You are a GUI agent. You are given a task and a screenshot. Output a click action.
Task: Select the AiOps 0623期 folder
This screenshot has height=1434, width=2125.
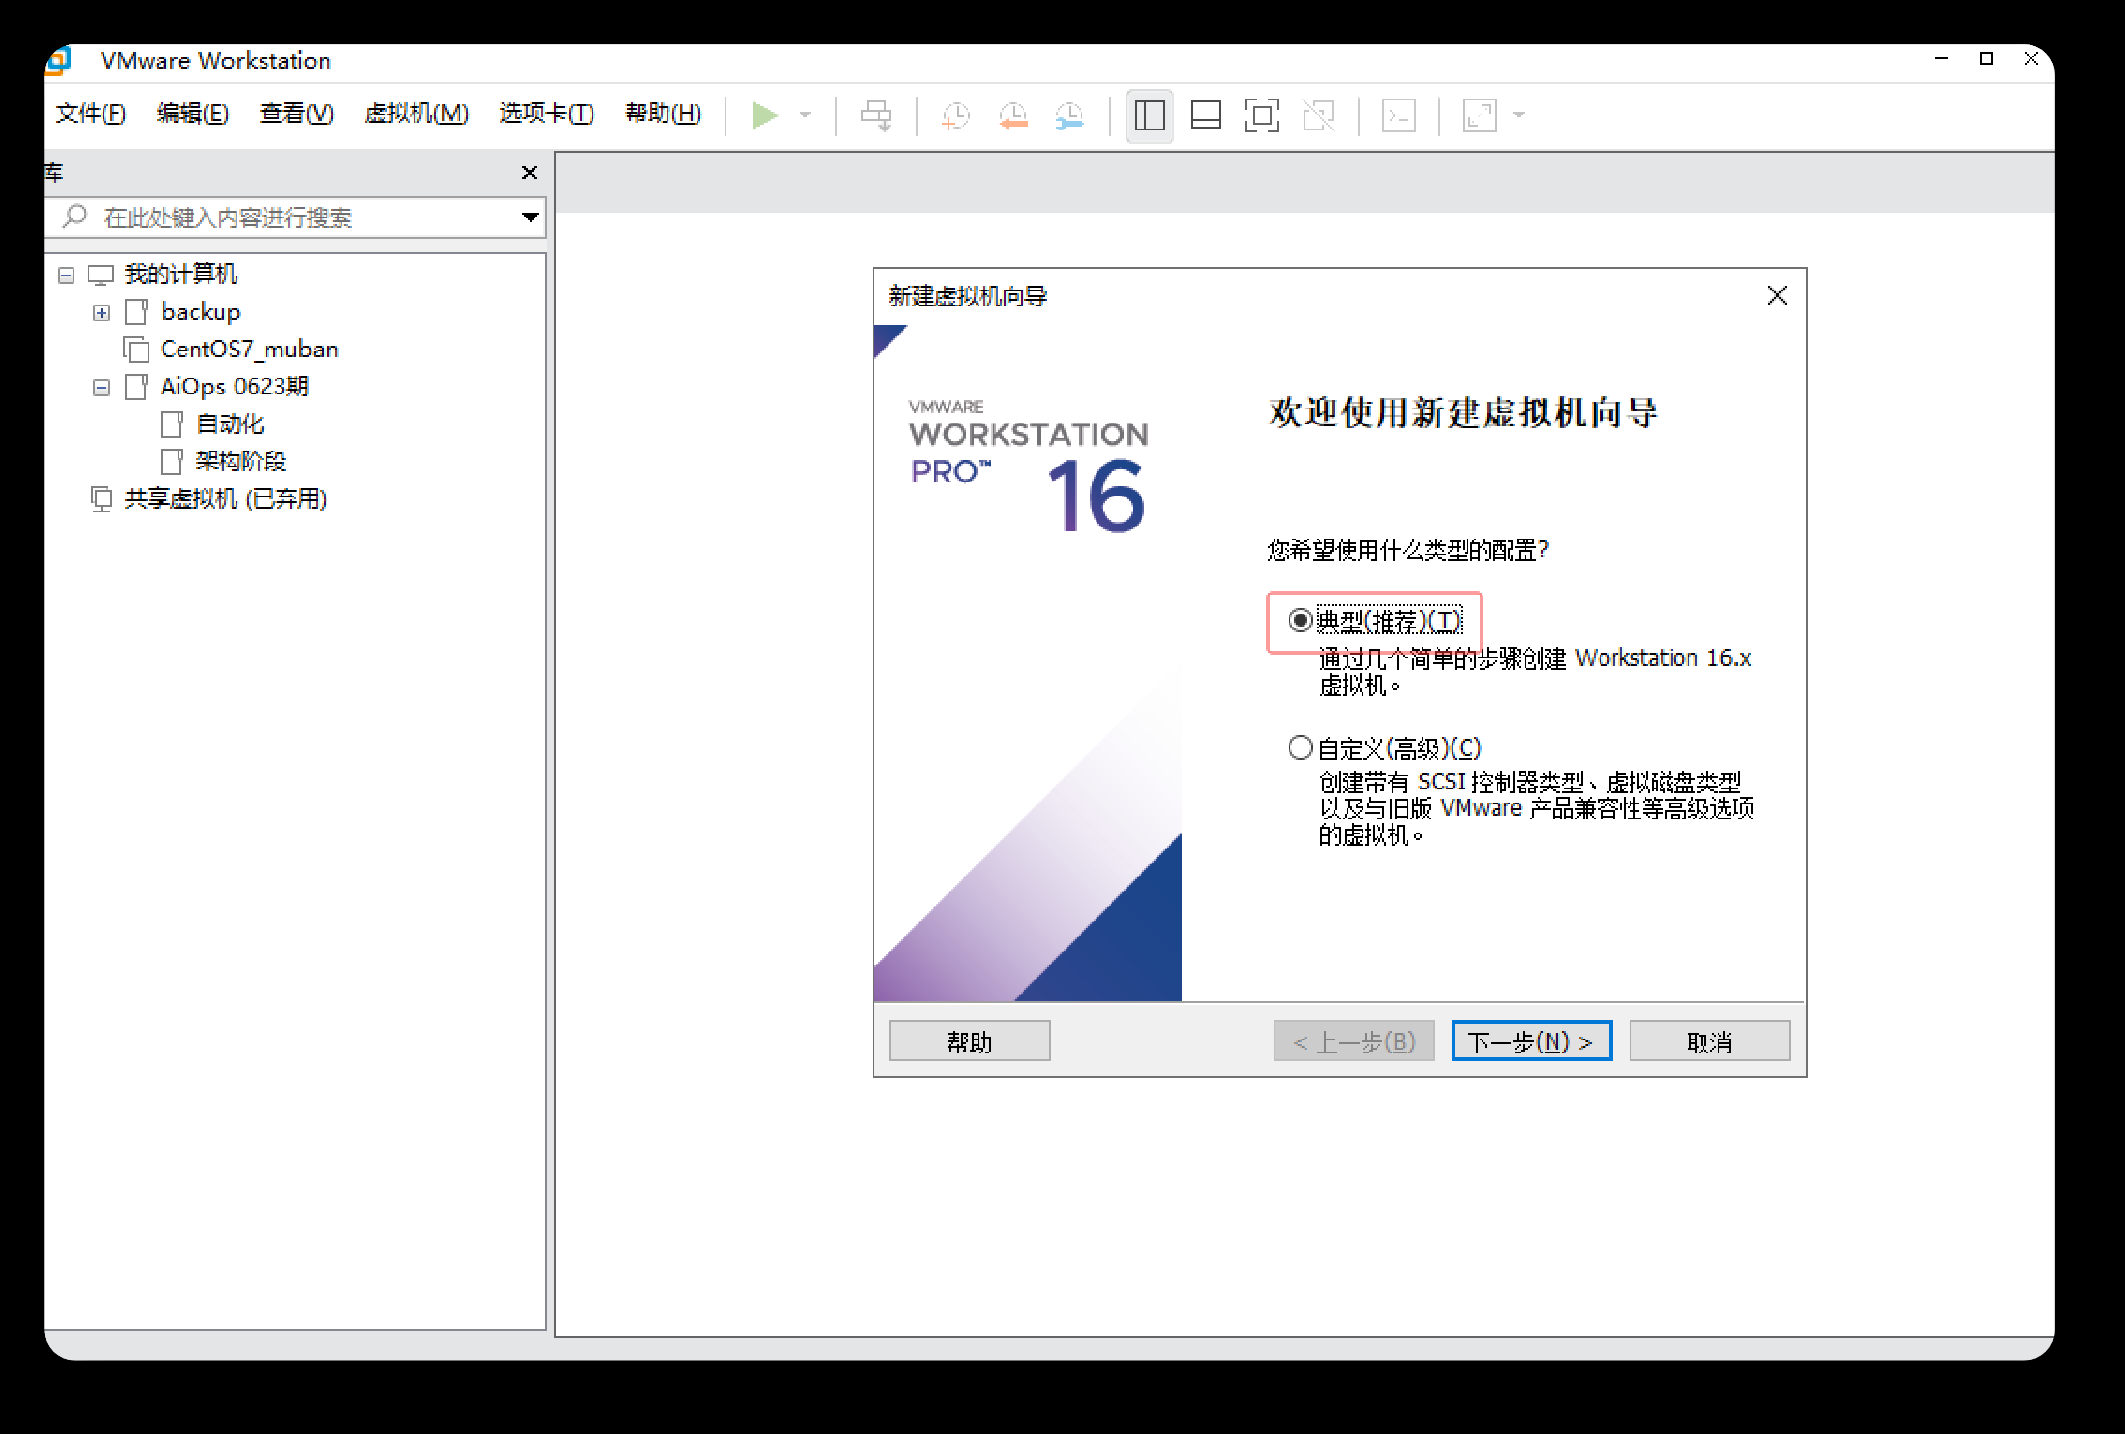click(x=235, y=386)
